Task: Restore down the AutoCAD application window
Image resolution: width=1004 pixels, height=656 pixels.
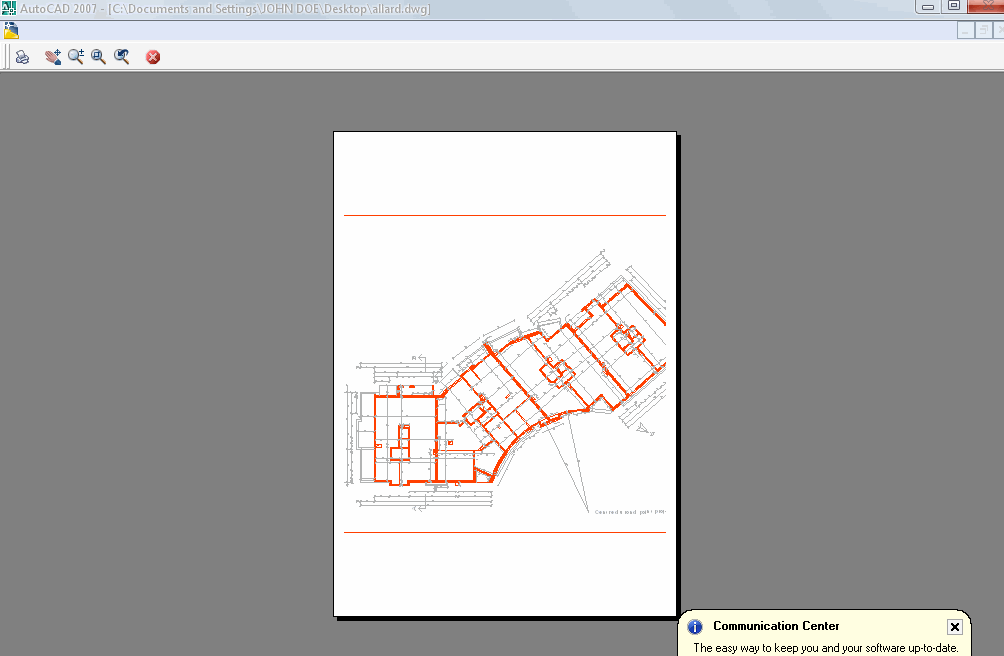Action: click(952, 6)
